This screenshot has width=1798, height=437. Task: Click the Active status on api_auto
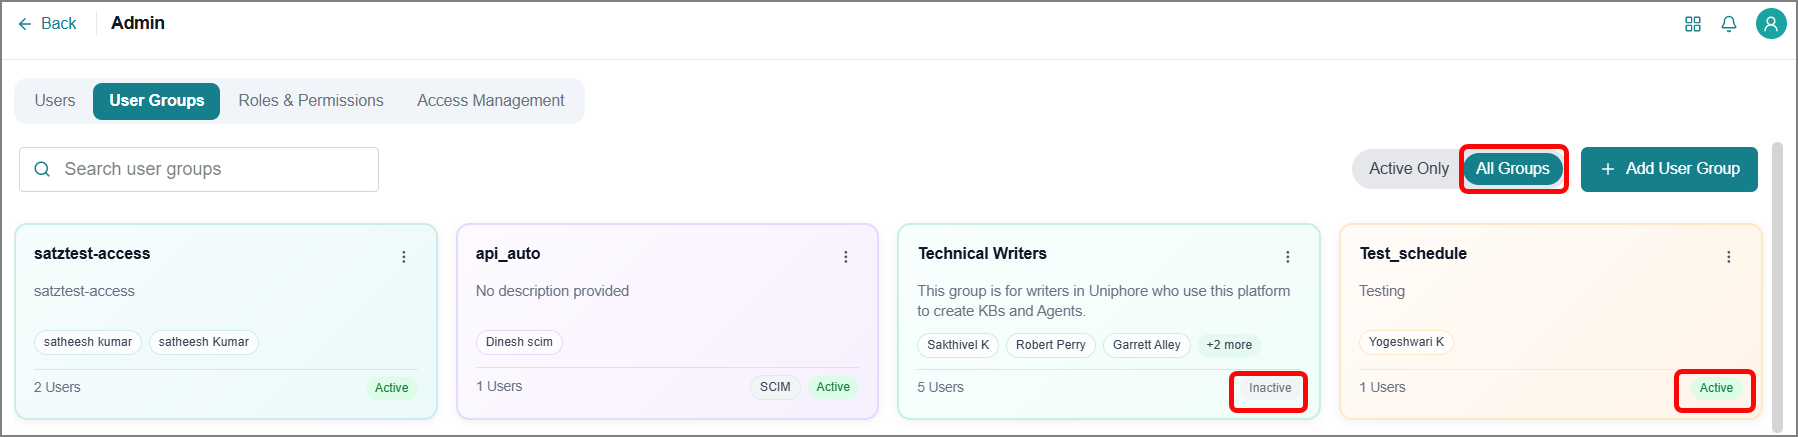[x=833, y=387]
